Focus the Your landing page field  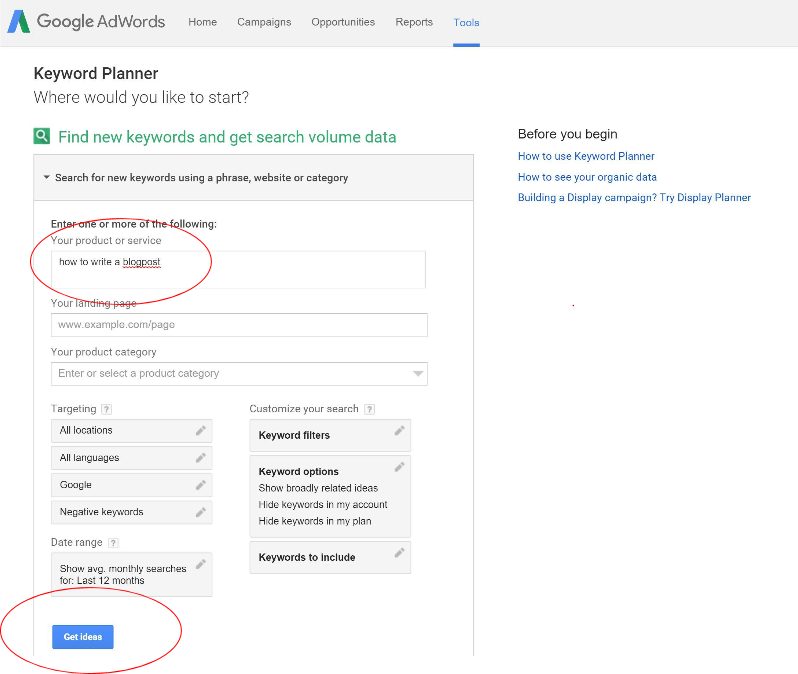tap(239, 325)
